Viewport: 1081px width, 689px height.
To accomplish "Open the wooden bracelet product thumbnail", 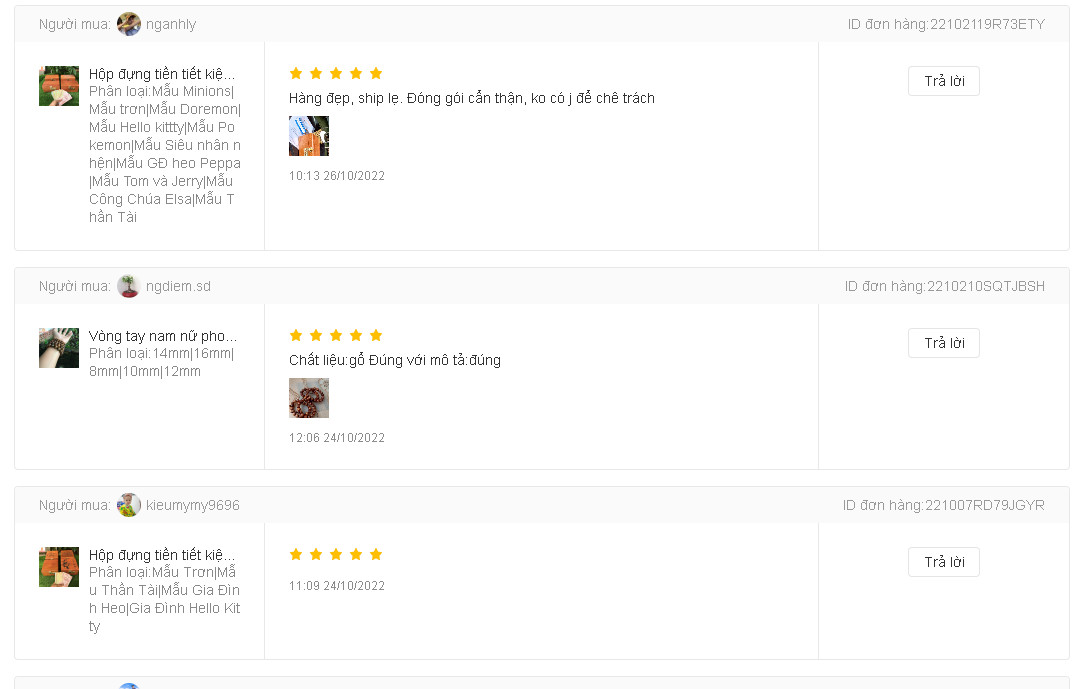I will click(59, 348).
